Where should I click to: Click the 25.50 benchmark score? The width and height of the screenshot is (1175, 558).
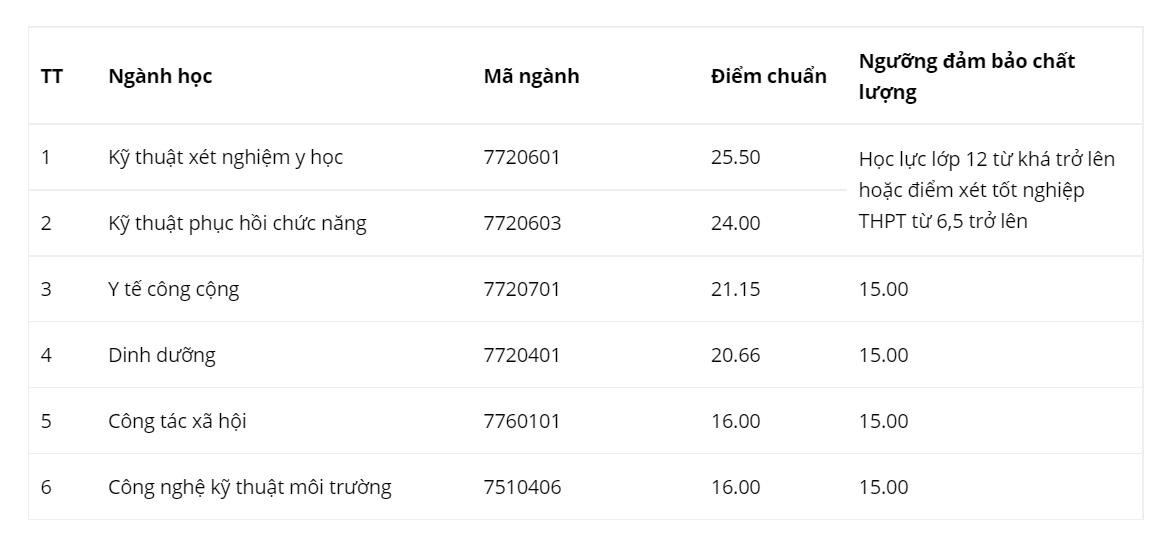click(735, 157)
